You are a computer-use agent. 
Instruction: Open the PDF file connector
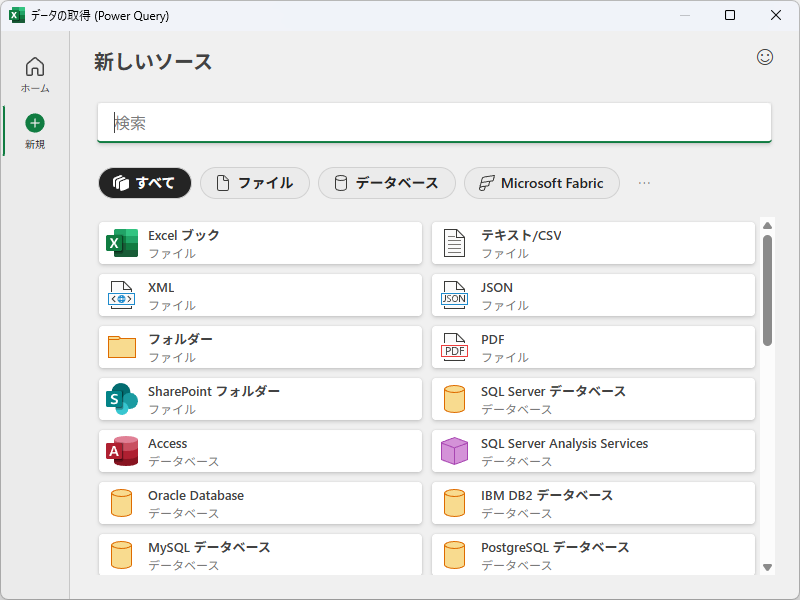[593, 347]
